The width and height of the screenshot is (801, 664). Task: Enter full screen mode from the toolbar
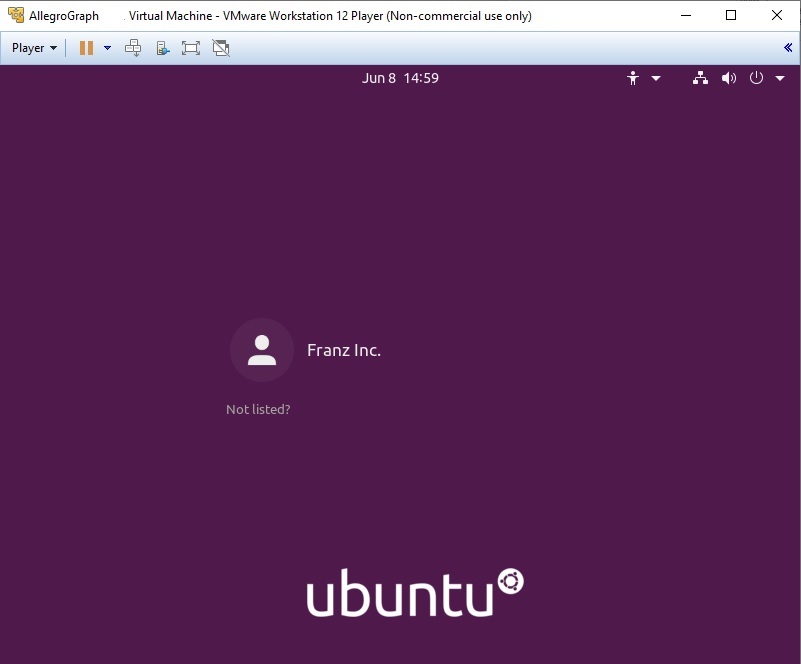(x=190, y=47)
